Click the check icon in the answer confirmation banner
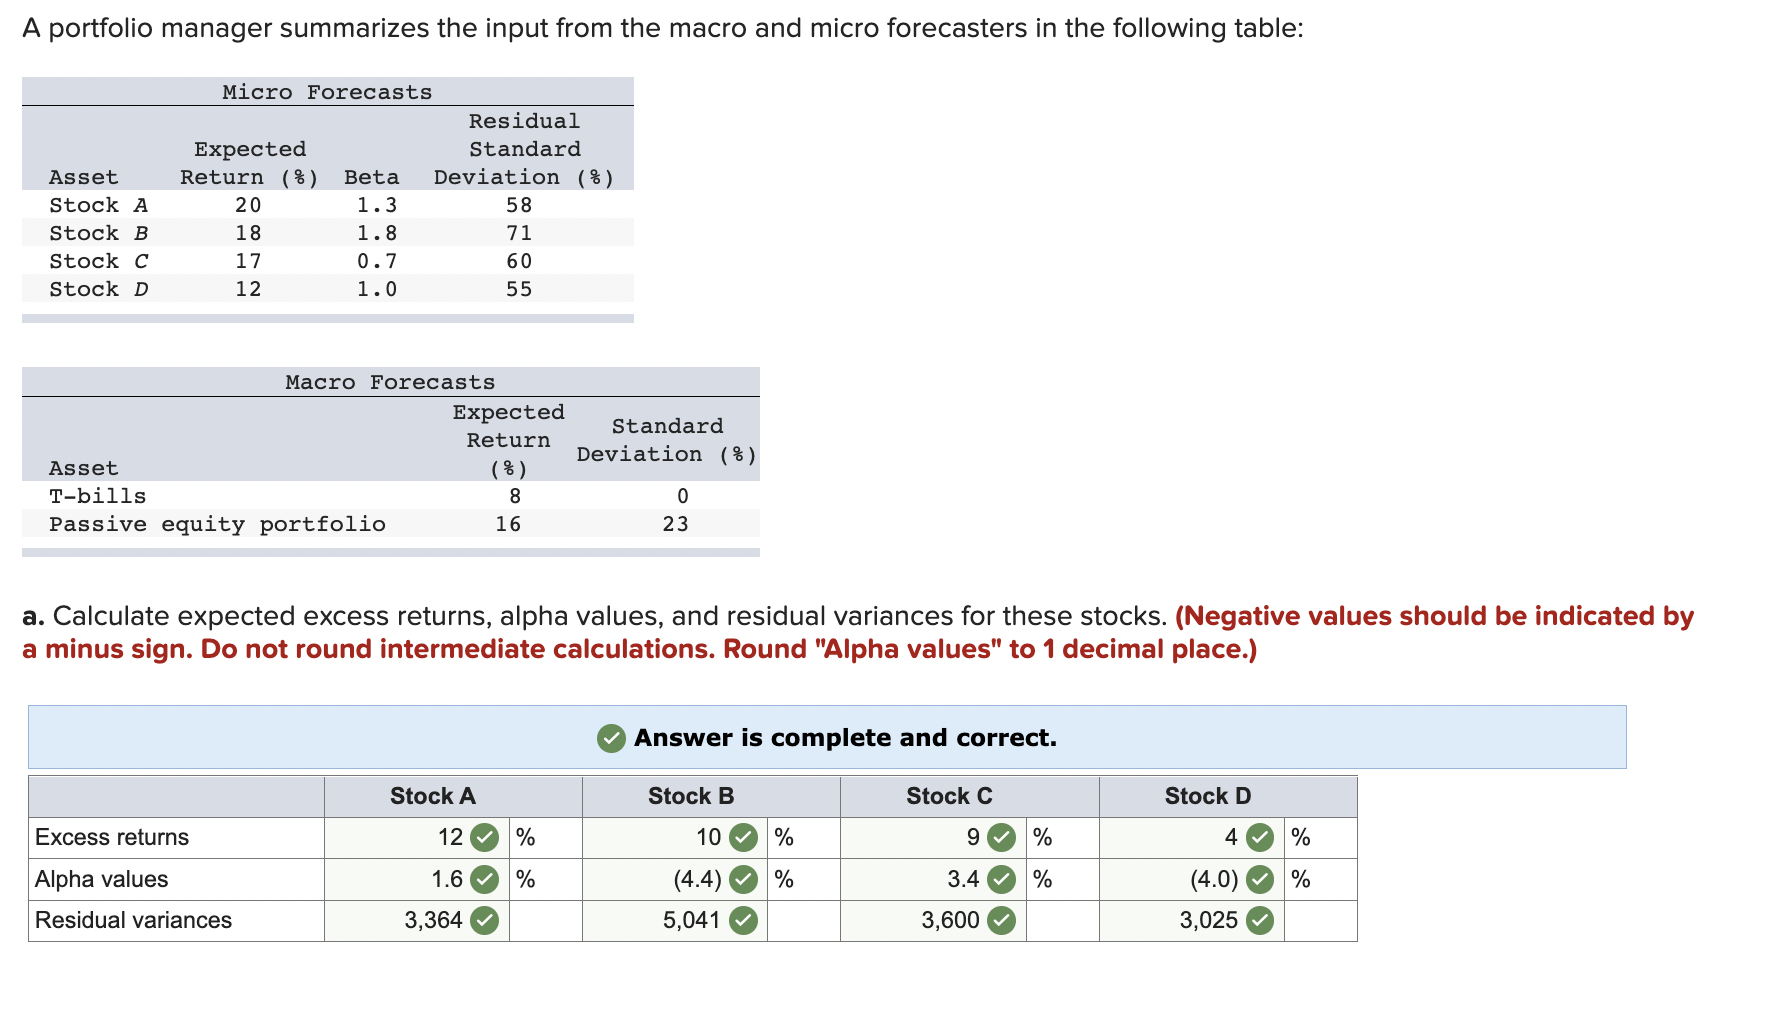The image size is (1780, 1014). [611, 738]
